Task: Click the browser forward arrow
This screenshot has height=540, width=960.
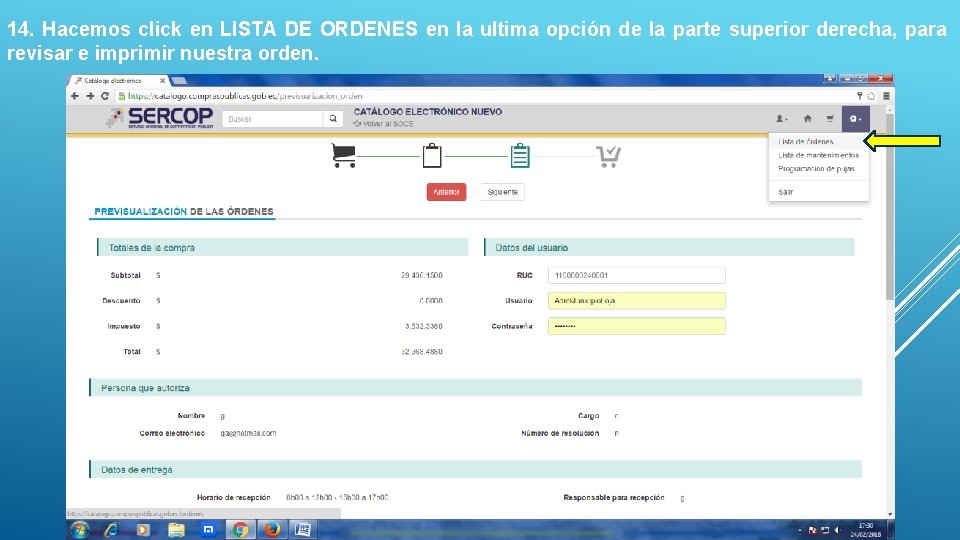Action: (x=90, y=96)
